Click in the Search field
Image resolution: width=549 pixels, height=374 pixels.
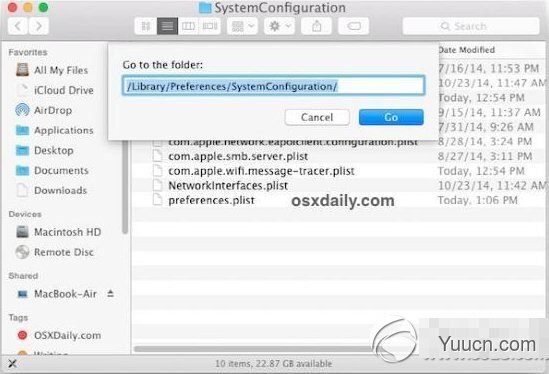point(471,26)
